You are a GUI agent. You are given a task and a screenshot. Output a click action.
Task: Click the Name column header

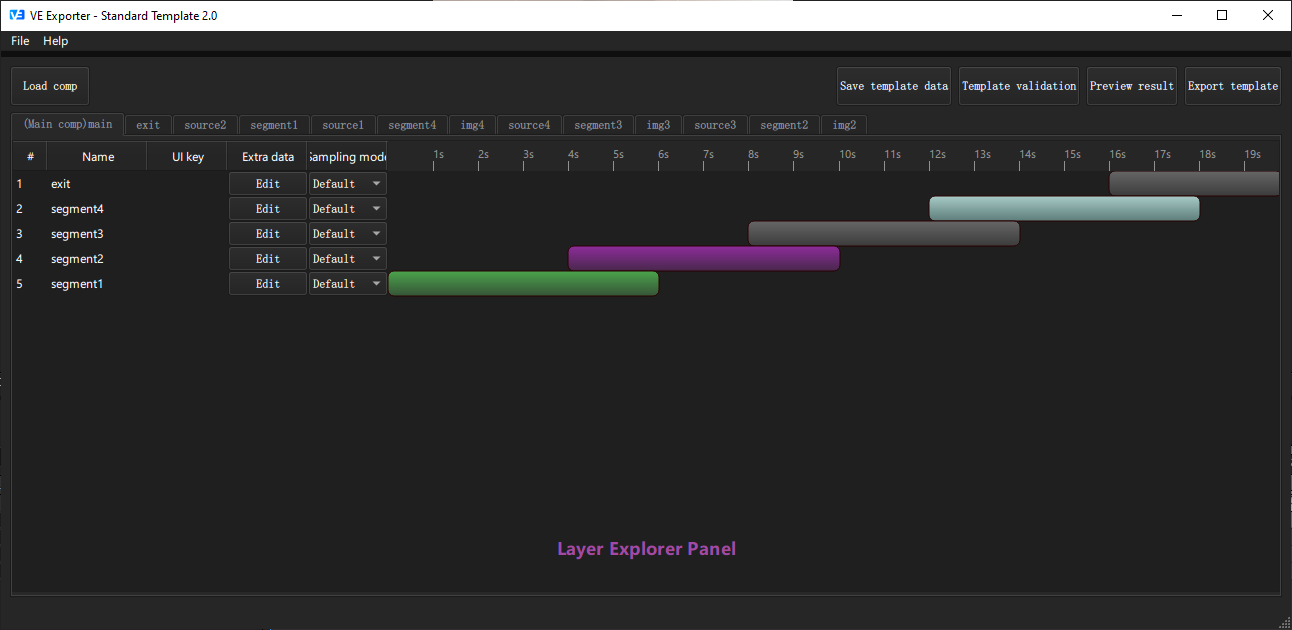[98, 157]
